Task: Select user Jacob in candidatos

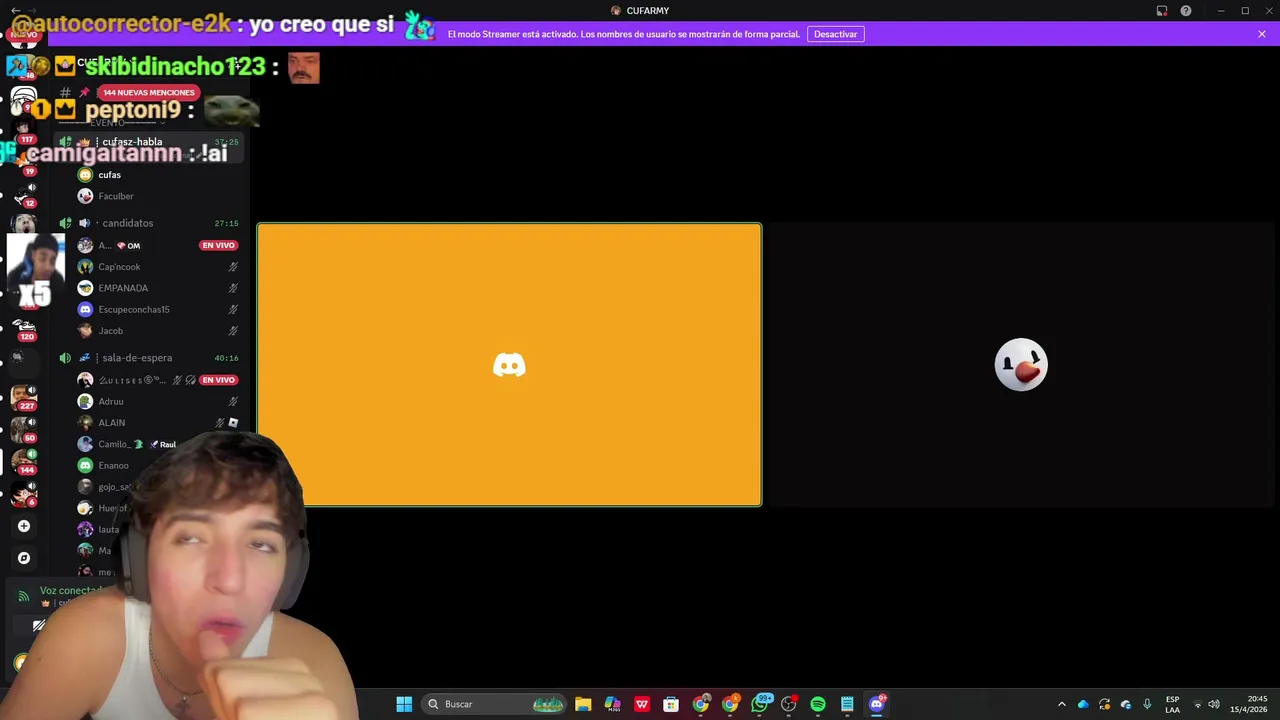Action: click(x=110, y=331)
